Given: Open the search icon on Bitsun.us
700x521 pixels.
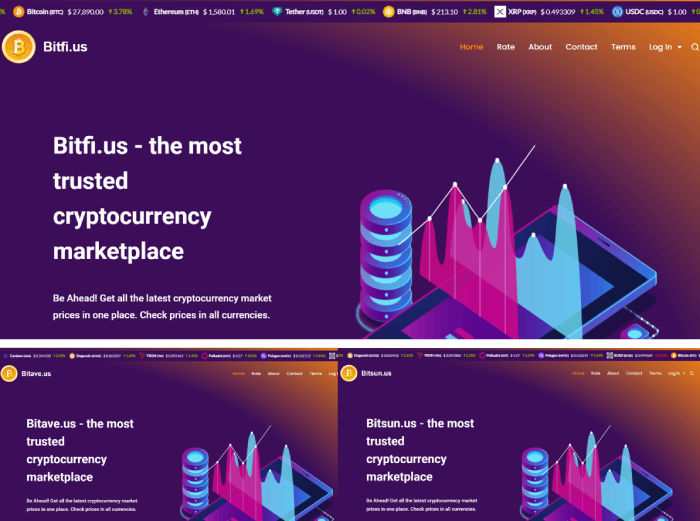Looking at the screenshot, I should [x=692, y=373].
